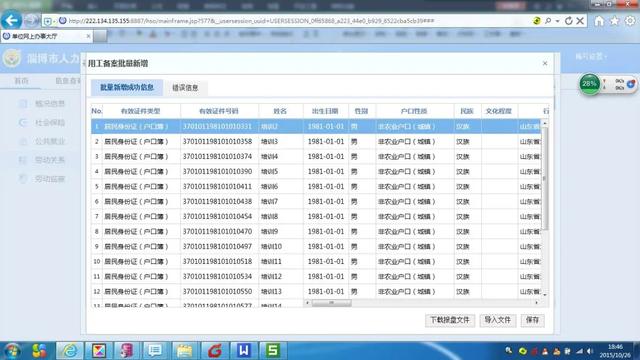640x360 pixels.
Task: Click the compatibility view icon in the address bar
Action: (x=537, y=21)
